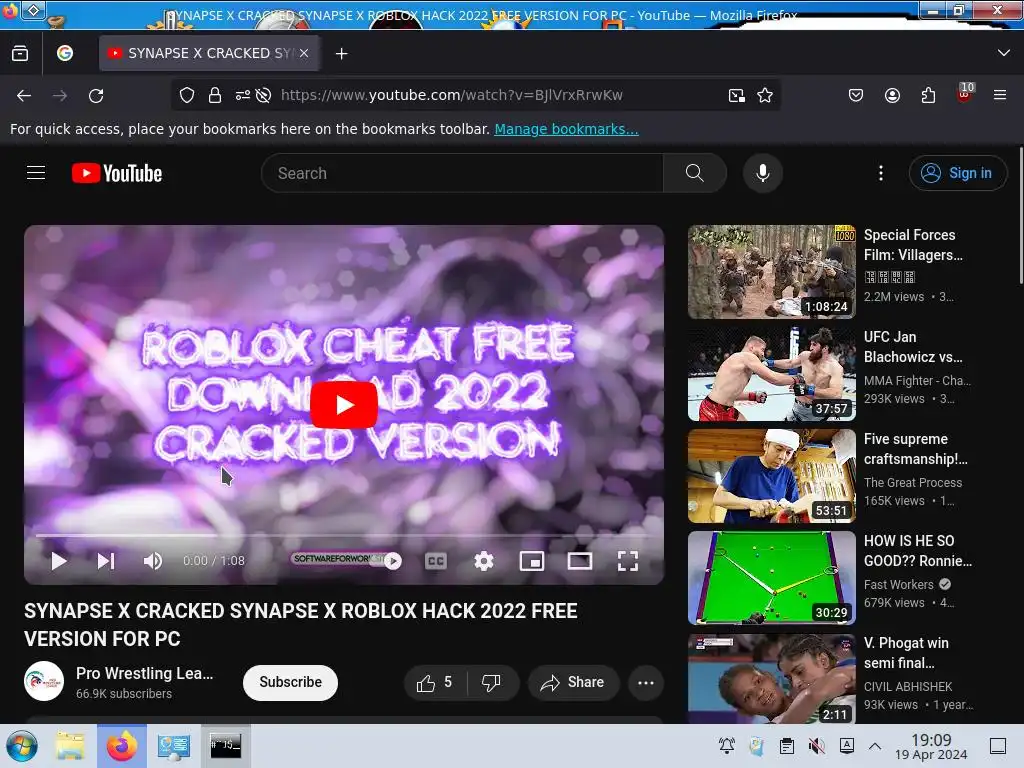
Task: Expand the list all tabs chevron
Action: (1004, 53)
